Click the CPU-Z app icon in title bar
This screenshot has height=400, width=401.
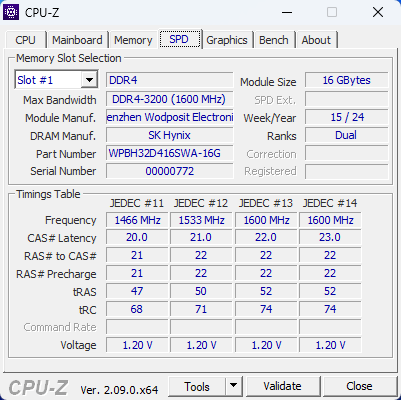coord(11,12)
